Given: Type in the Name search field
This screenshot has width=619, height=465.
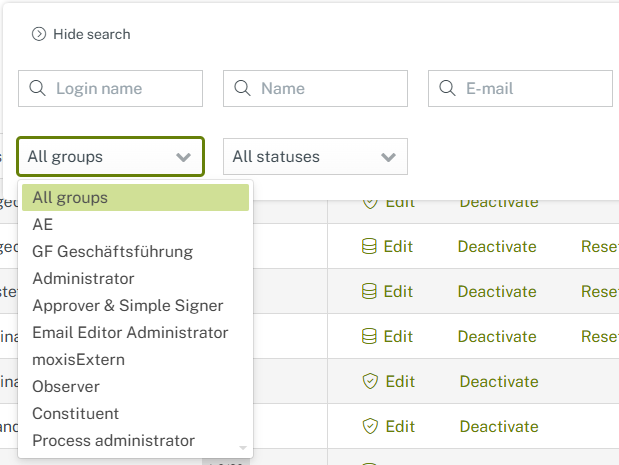Looking at the screenshot, I should tap(326, 88).
